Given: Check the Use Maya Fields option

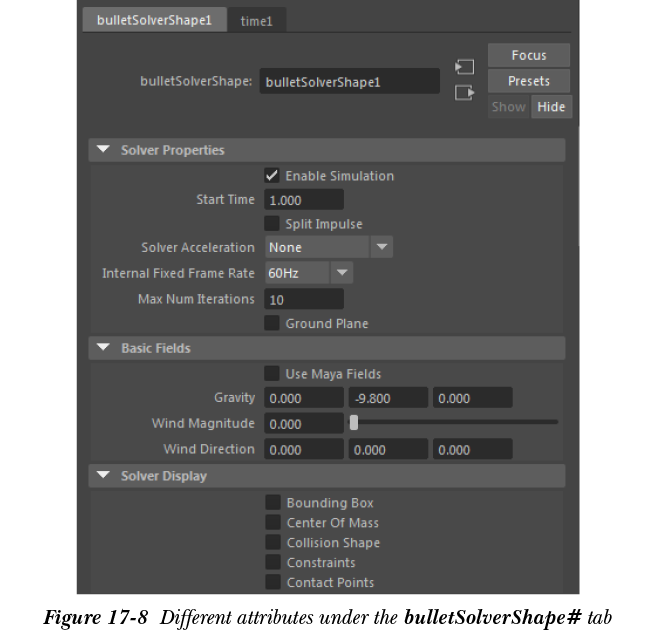Looking at the screenshot, I should pos(272,374).
